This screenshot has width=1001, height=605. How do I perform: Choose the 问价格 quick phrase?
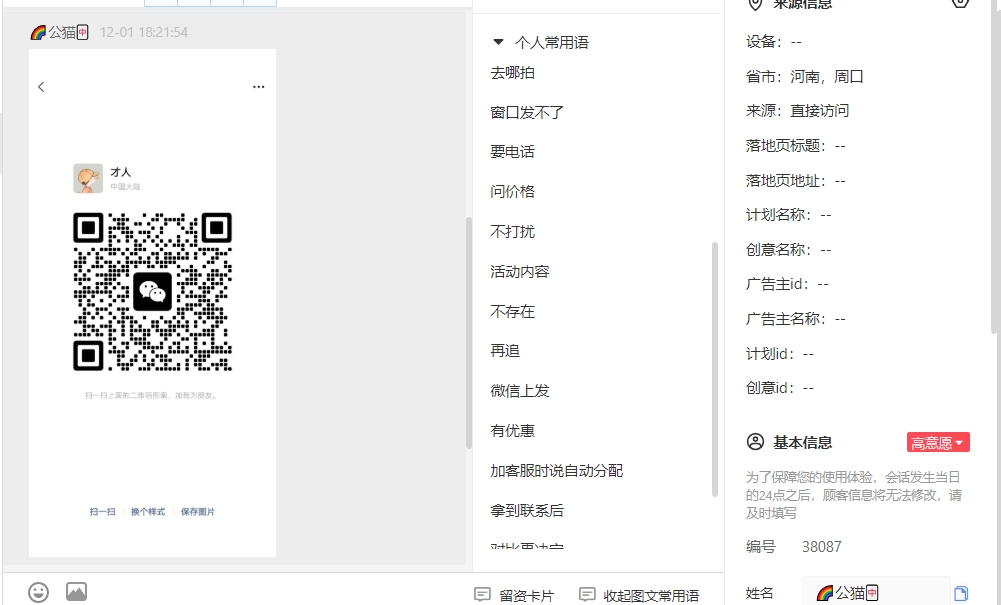click(x=513, y=191)
